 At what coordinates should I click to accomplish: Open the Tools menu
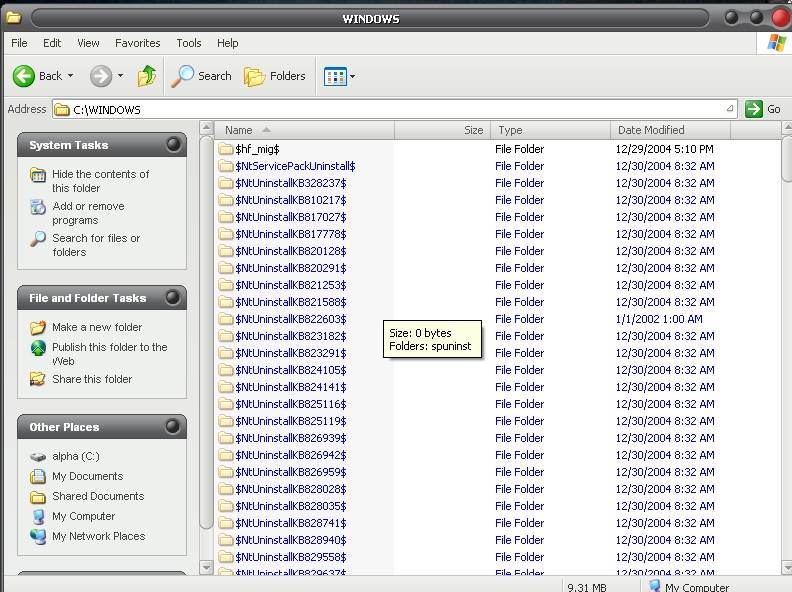coord(188,43)
